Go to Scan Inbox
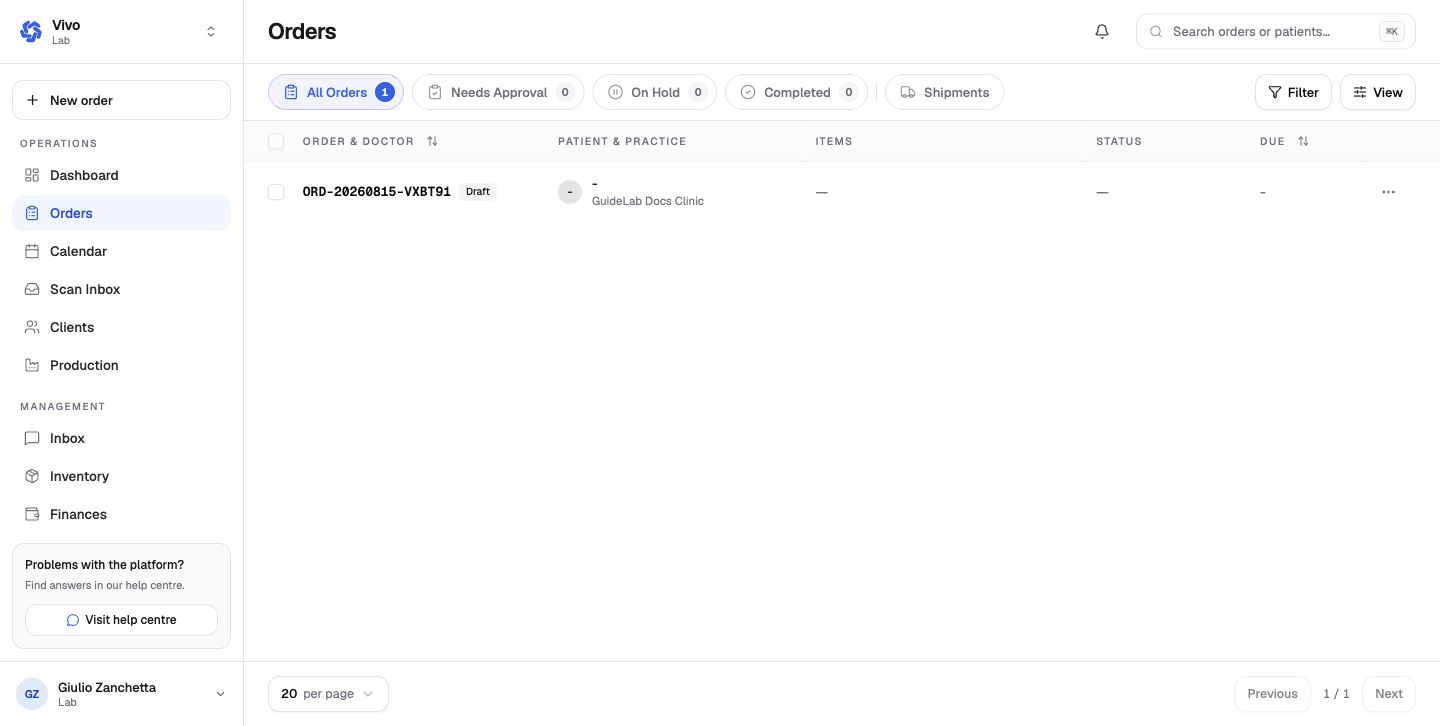Screen dimensions: 1440x726 pos(121,289)
